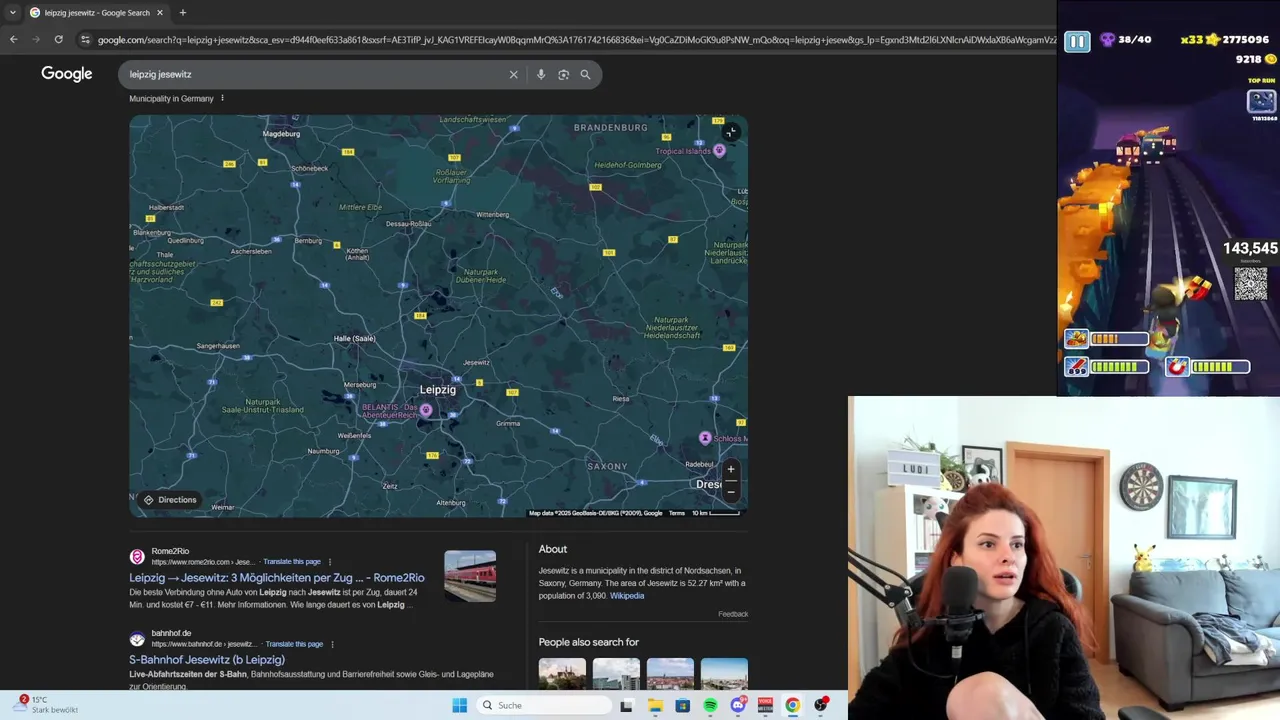
Task: Open the weather widget in the taskbar
Action: coord(47,705)
